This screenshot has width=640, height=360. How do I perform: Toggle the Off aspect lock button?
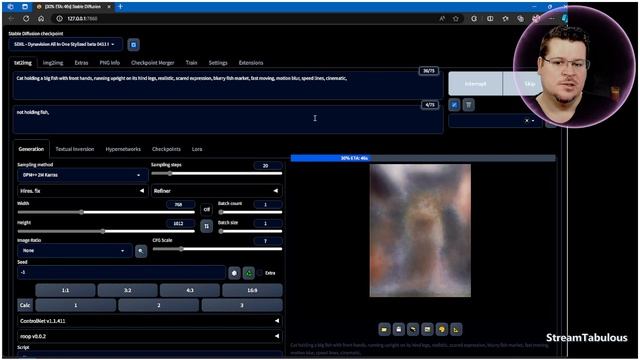[207, 209]
